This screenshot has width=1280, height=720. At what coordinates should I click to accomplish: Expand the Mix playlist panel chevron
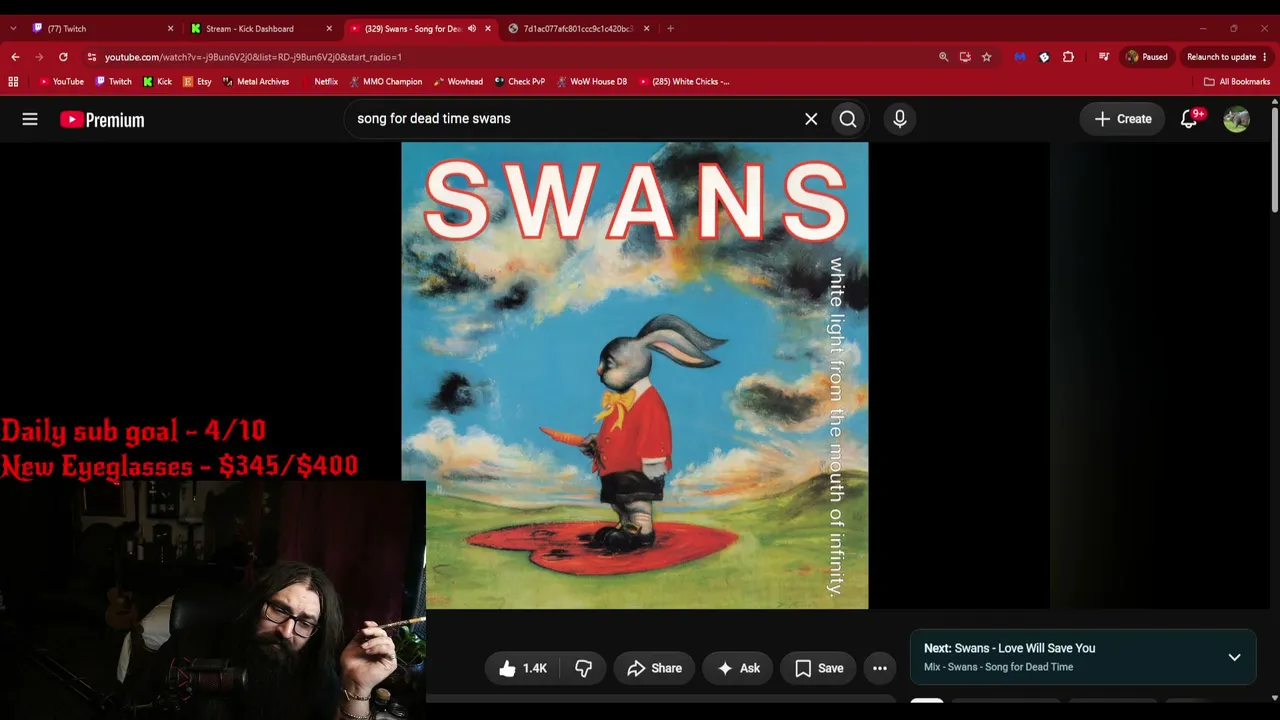coord(1234,657)
